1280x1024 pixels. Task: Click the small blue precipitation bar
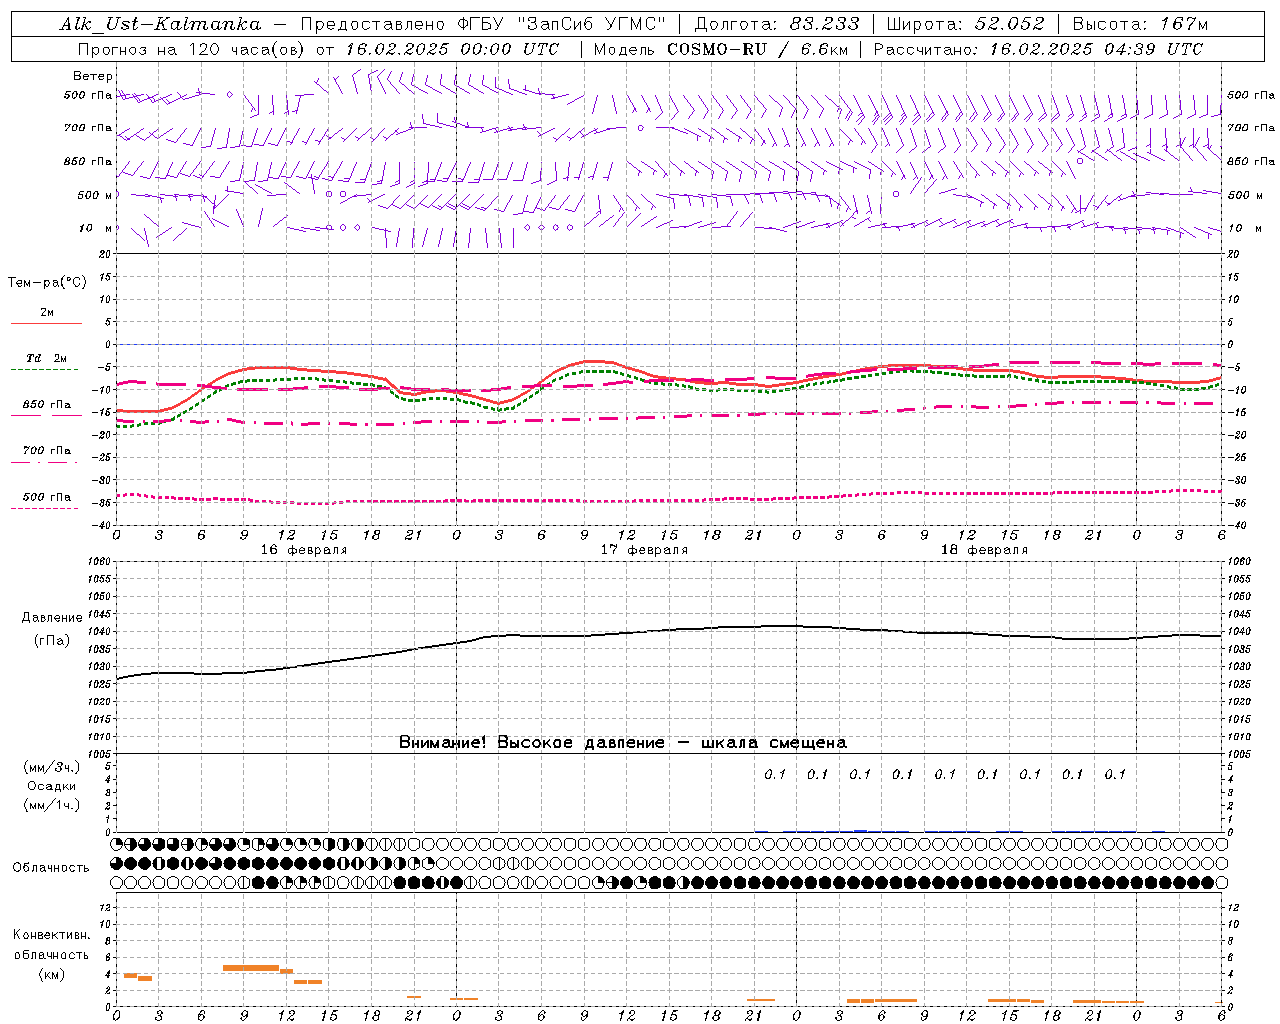click(860, 831)
